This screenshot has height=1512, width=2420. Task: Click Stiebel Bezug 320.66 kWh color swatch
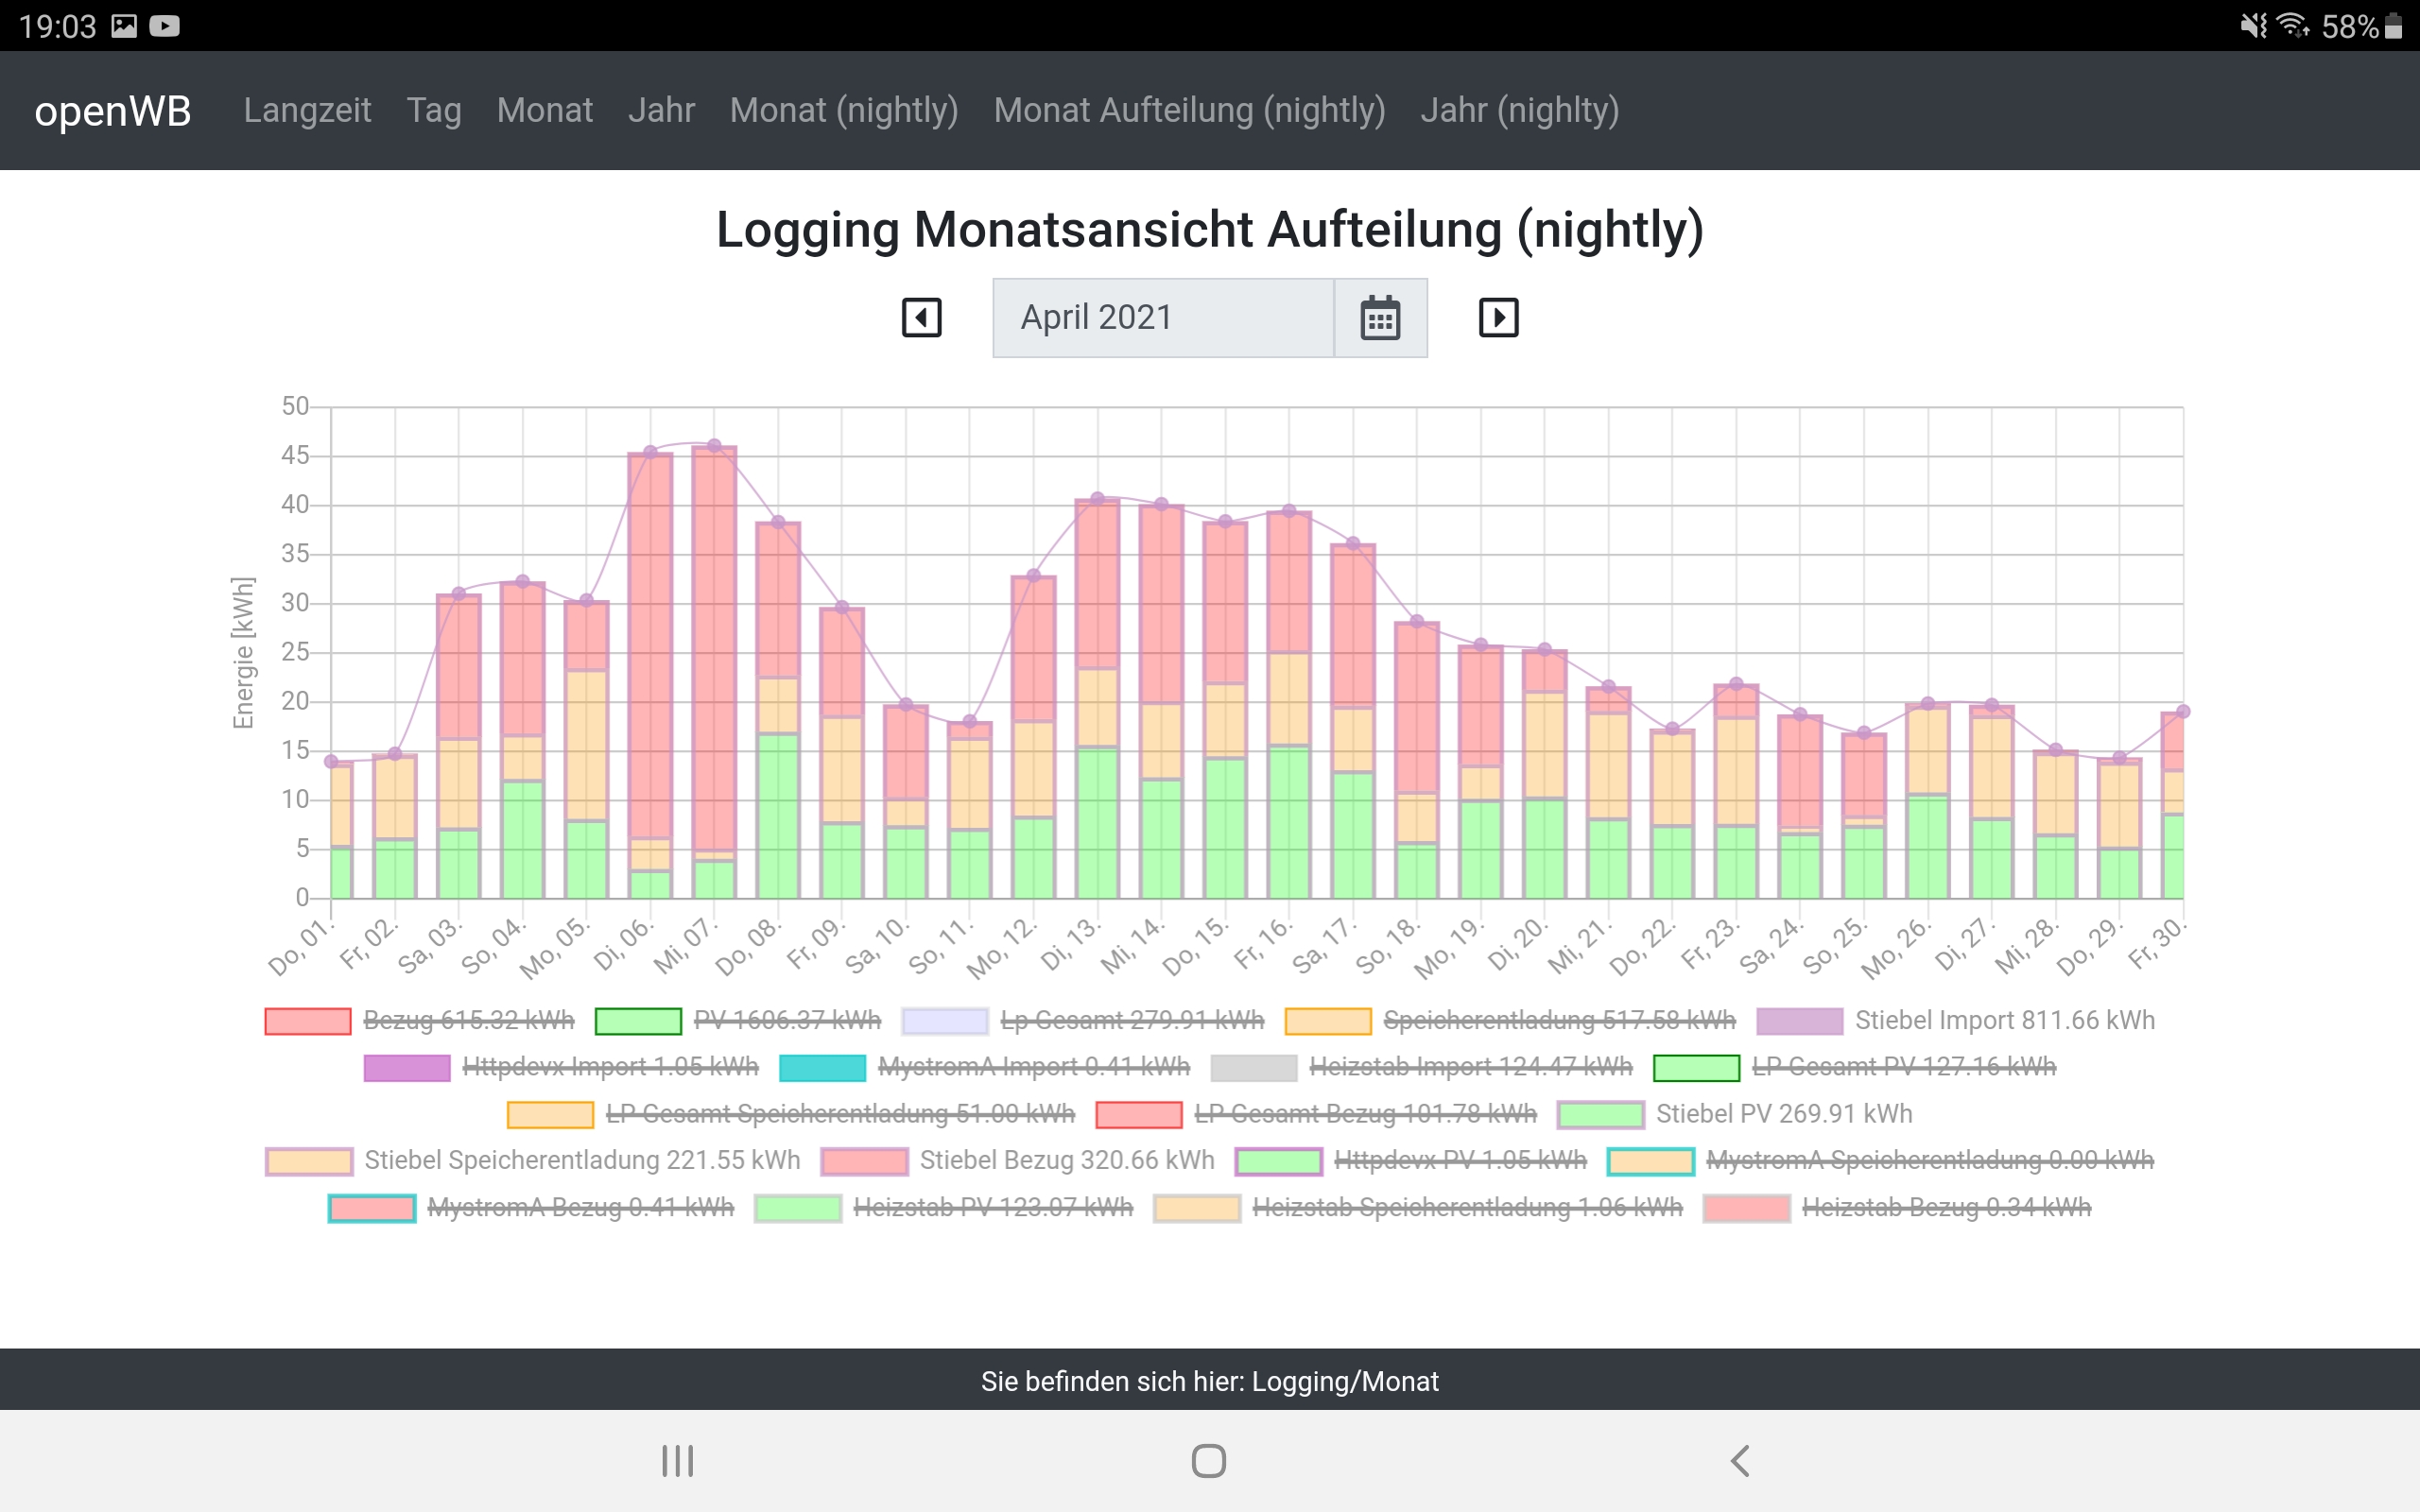click(x=864, y=1161)
